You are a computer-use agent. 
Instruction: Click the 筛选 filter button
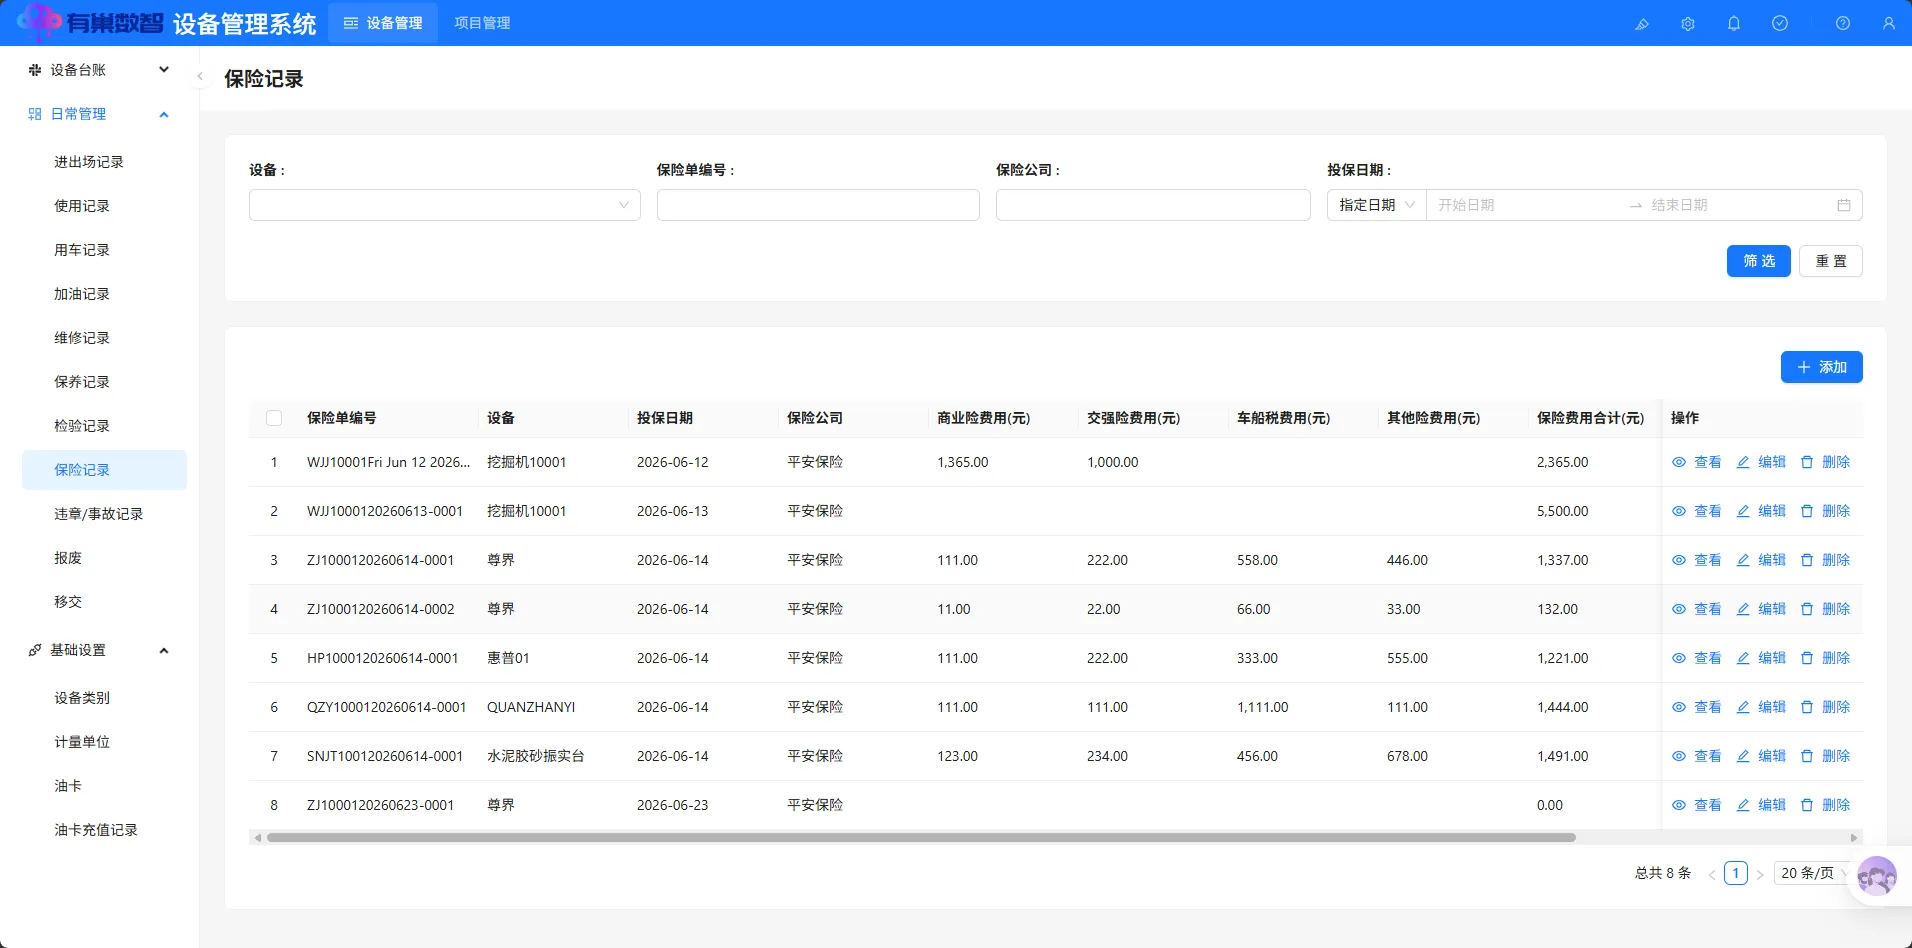click(x=1759, y=261)
